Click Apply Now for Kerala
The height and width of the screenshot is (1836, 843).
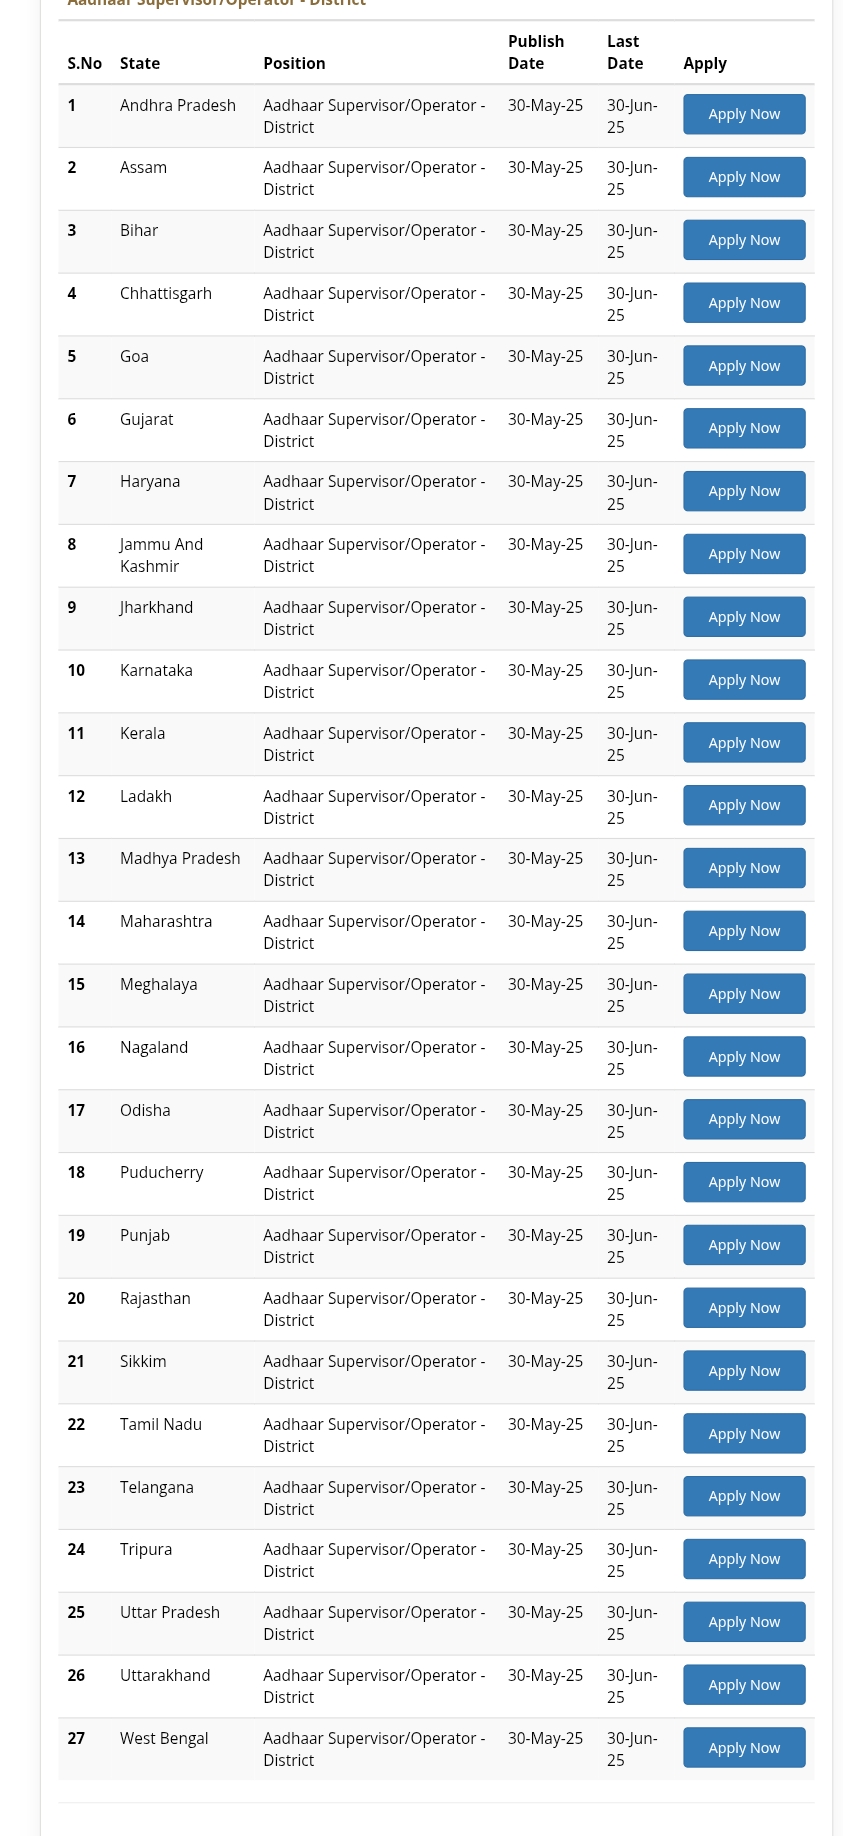[743, 741]
